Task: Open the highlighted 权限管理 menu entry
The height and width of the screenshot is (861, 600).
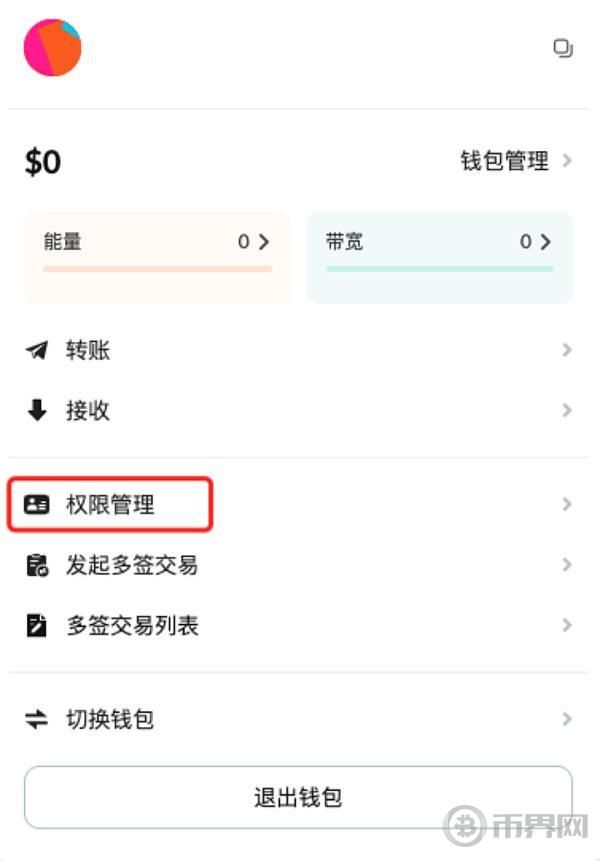Action: (x=112, y=505)
